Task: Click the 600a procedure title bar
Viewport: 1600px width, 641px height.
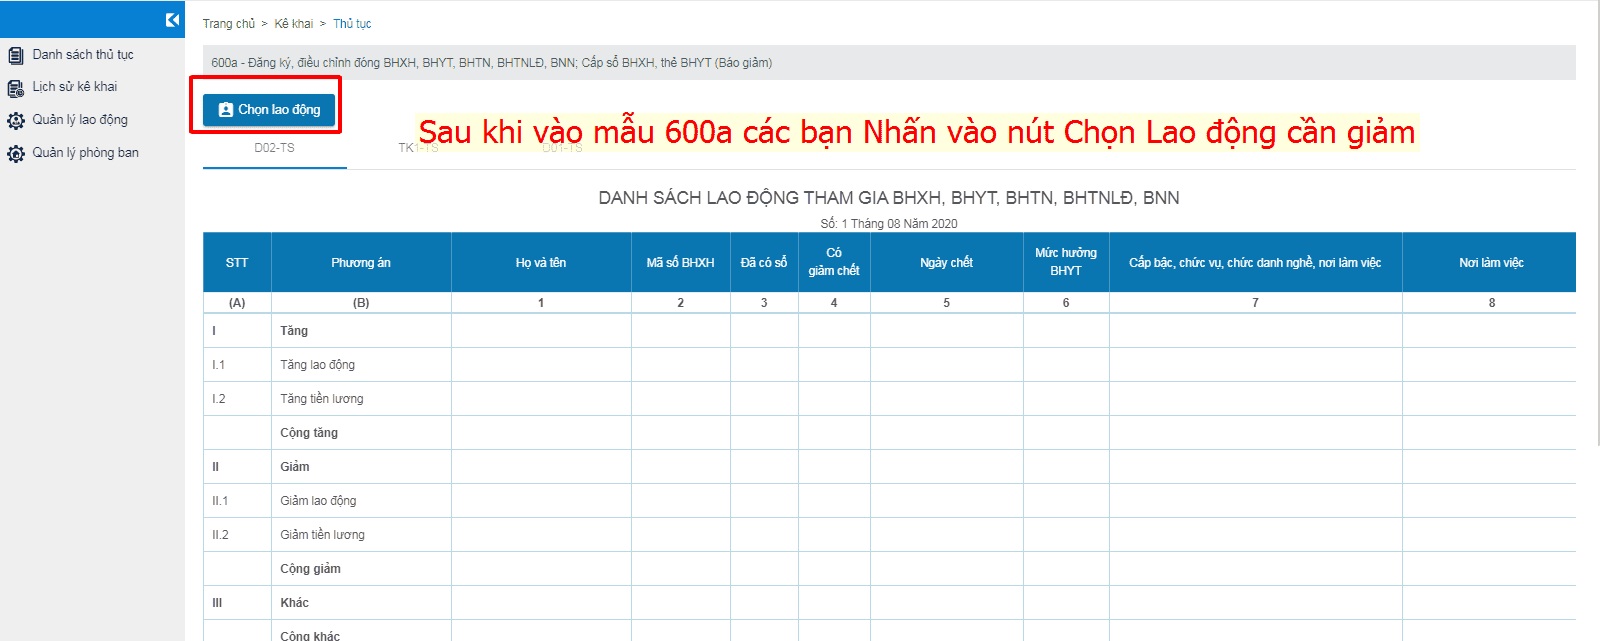Action: (x=889, y=63)
